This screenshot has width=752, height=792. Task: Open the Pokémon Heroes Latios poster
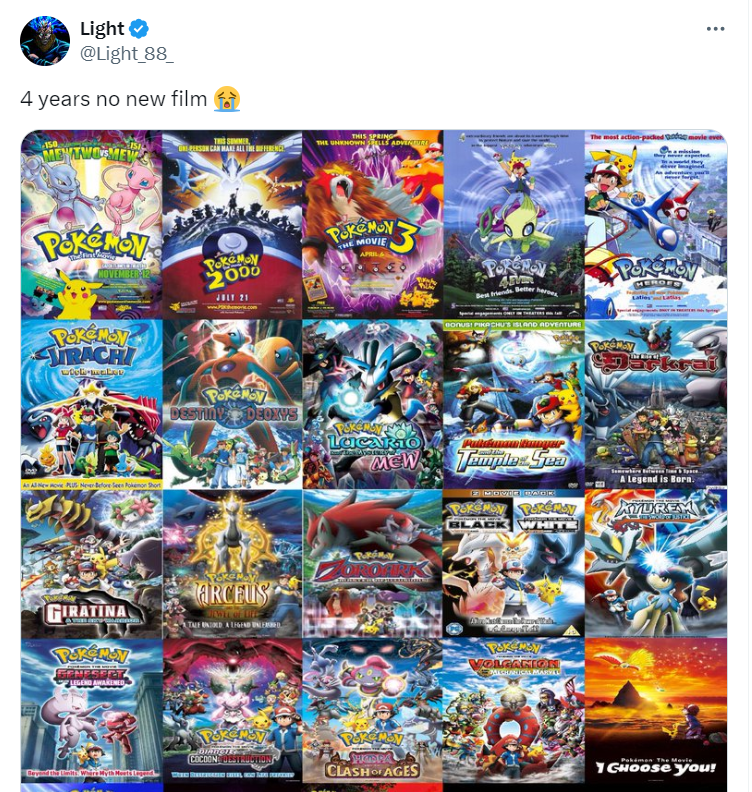(x=656, y=224)
